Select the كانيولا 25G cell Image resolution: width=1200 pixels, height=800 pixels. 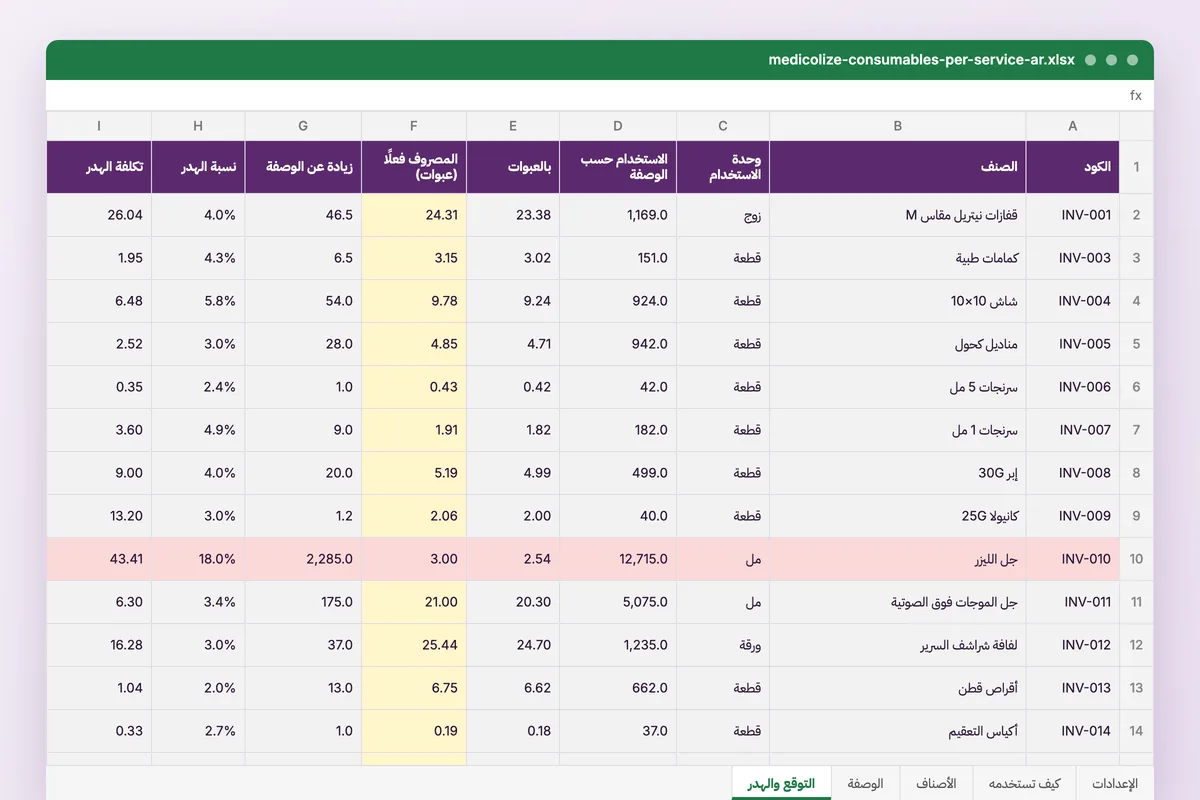[x=898, y=516]
